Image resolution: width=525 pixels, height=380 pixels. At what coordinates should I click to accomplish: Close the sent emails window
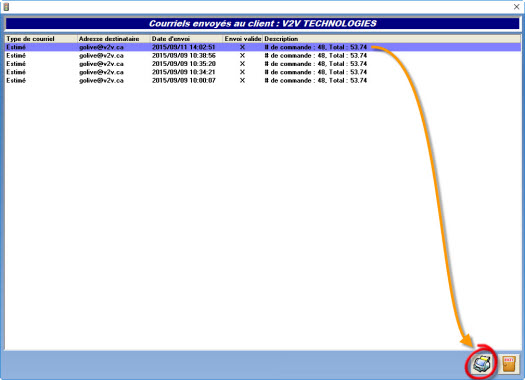516,7
